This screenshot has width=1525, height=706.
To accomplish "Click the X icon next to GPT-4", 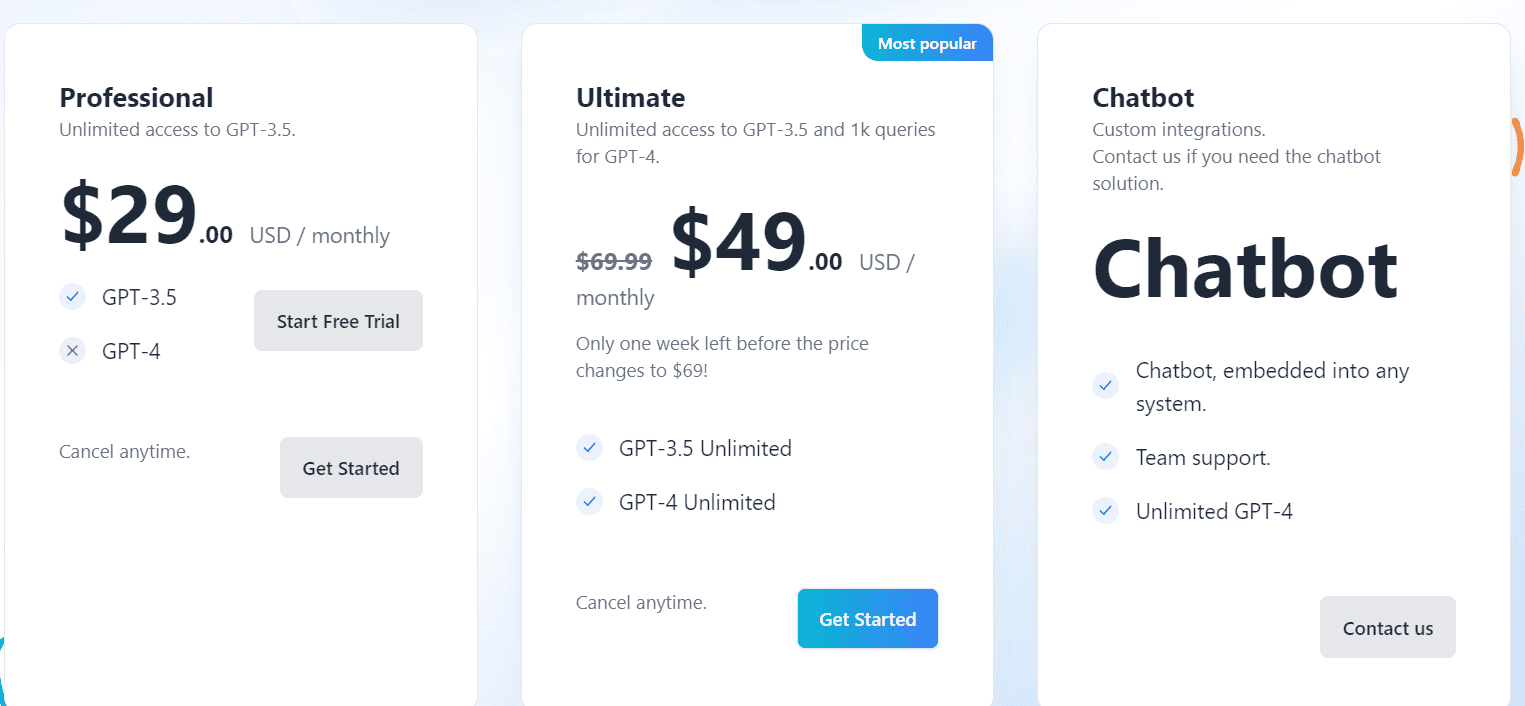I will [72, 350].
